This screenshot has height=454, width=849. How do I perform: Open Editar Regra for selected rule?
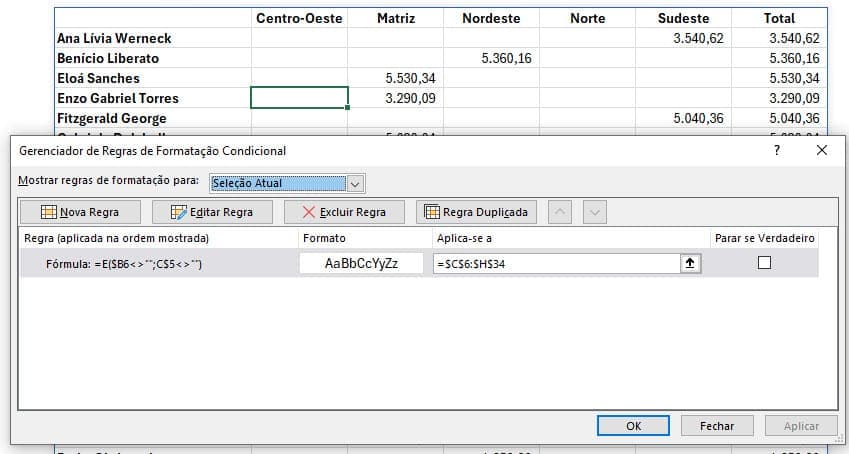tap(211, 212)
